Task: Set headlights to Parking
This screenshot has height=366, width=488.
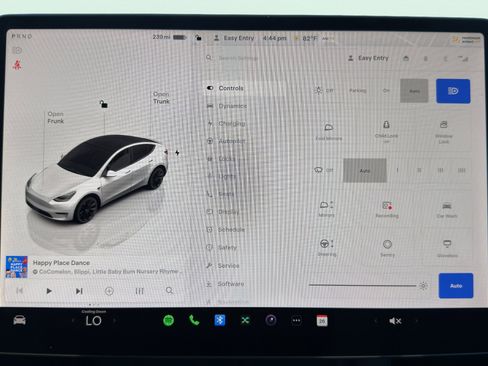Action: click(x=358, y=90)
